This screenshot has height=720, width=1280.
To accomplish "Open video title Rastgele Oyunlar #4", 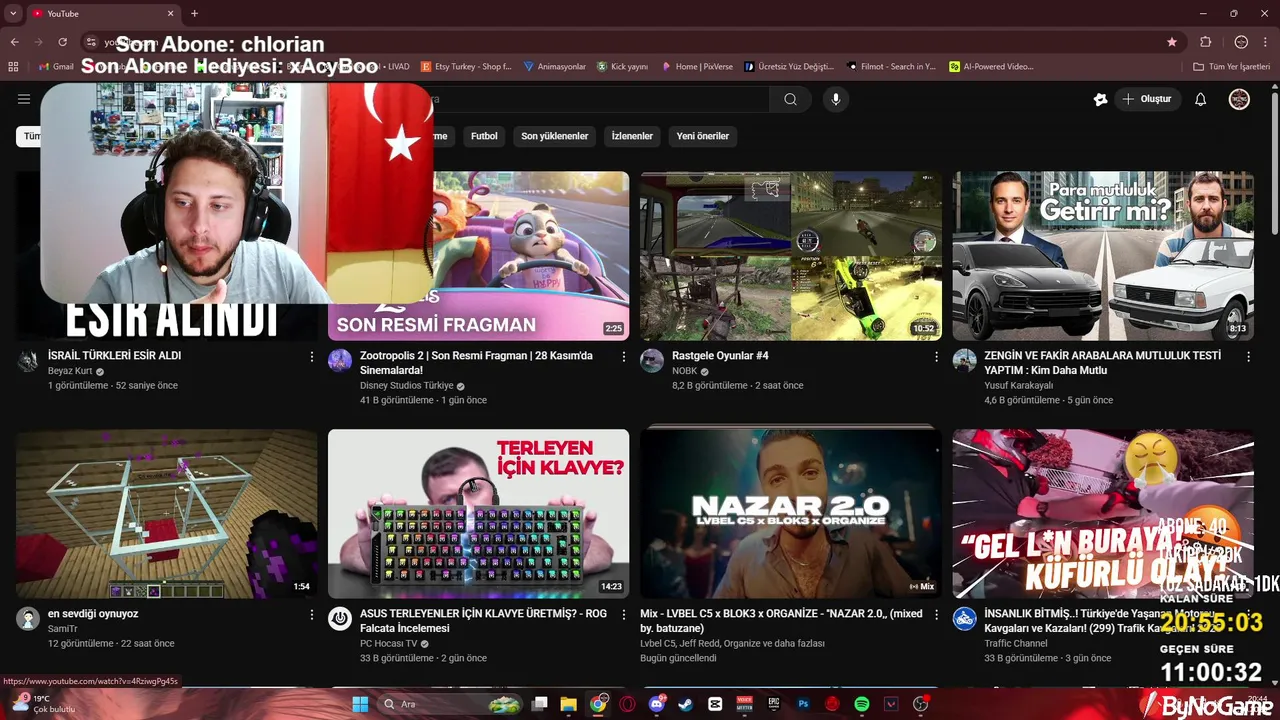I will 720,355.
